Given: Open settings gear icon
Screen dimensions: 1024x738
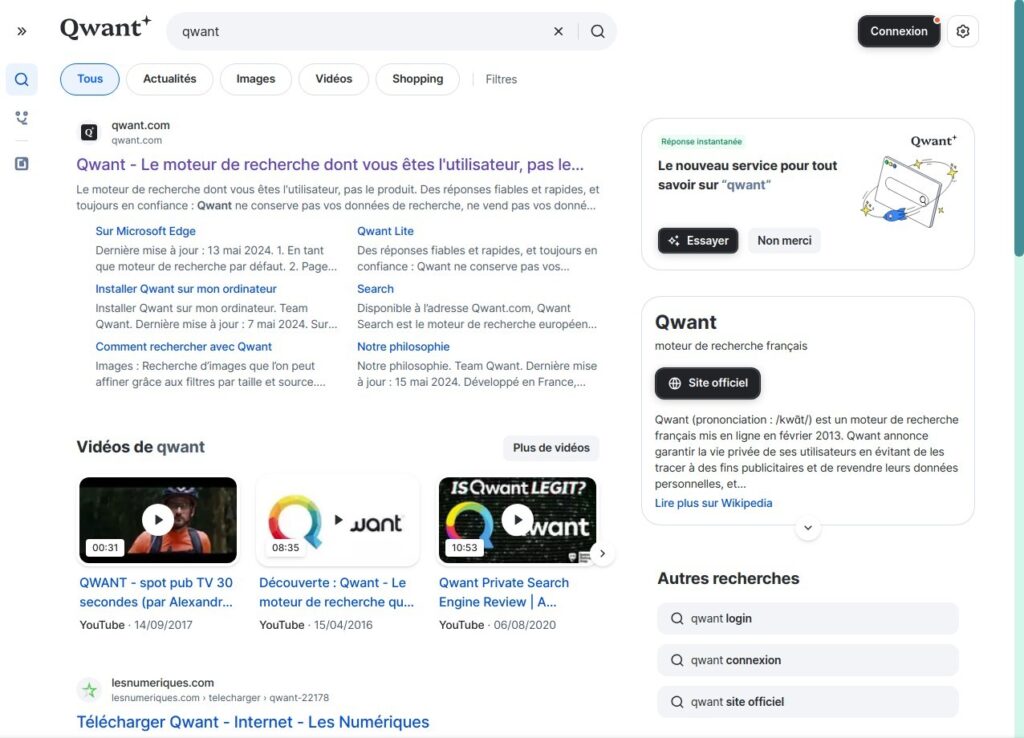Looking at the screenshot, I should pos(963,31).
